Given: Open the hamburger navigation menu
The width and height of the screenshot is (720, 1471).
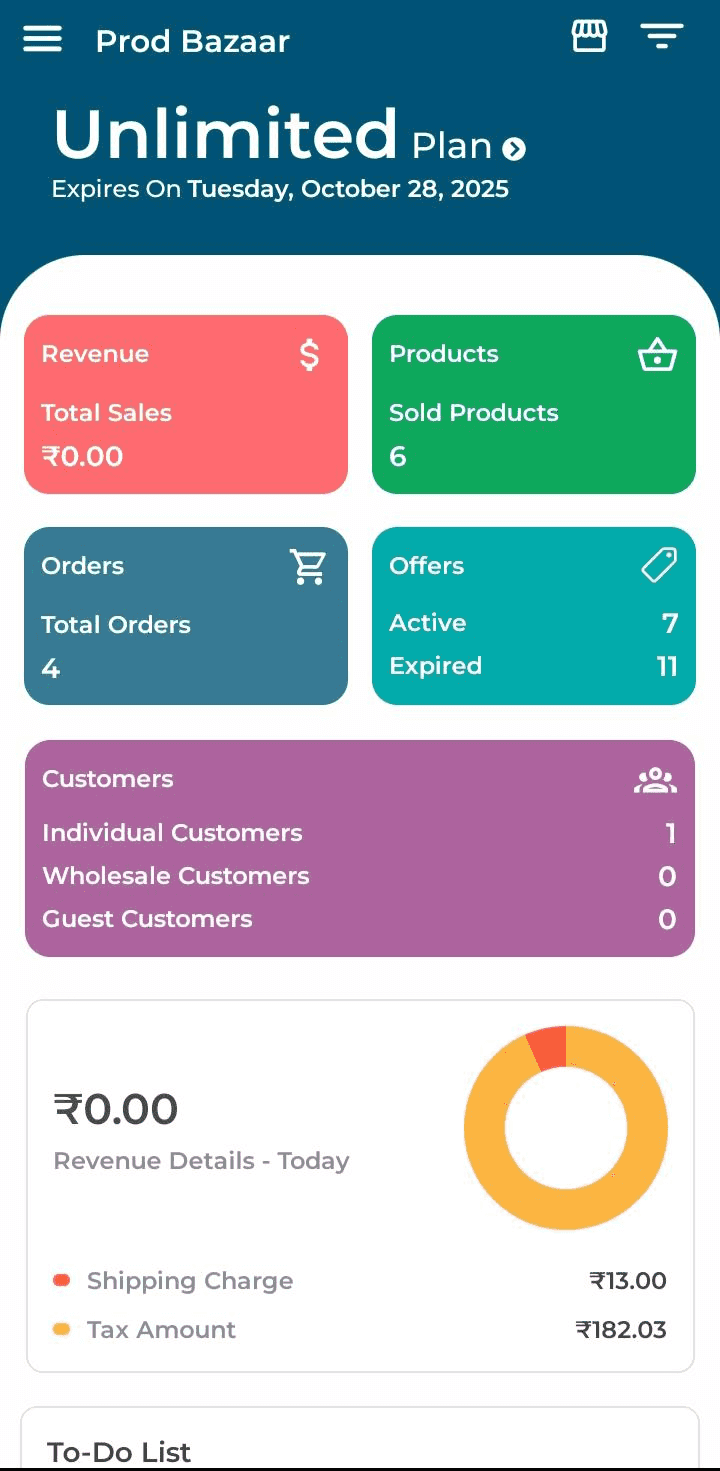Looking at the screenshot, I should tap(42, 40).
